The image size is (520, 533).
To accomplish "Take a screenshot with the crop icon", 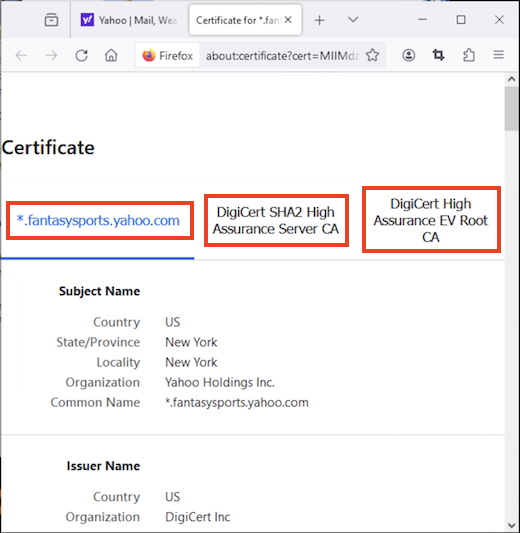I will pyautogui.click(x=438, y=55).
